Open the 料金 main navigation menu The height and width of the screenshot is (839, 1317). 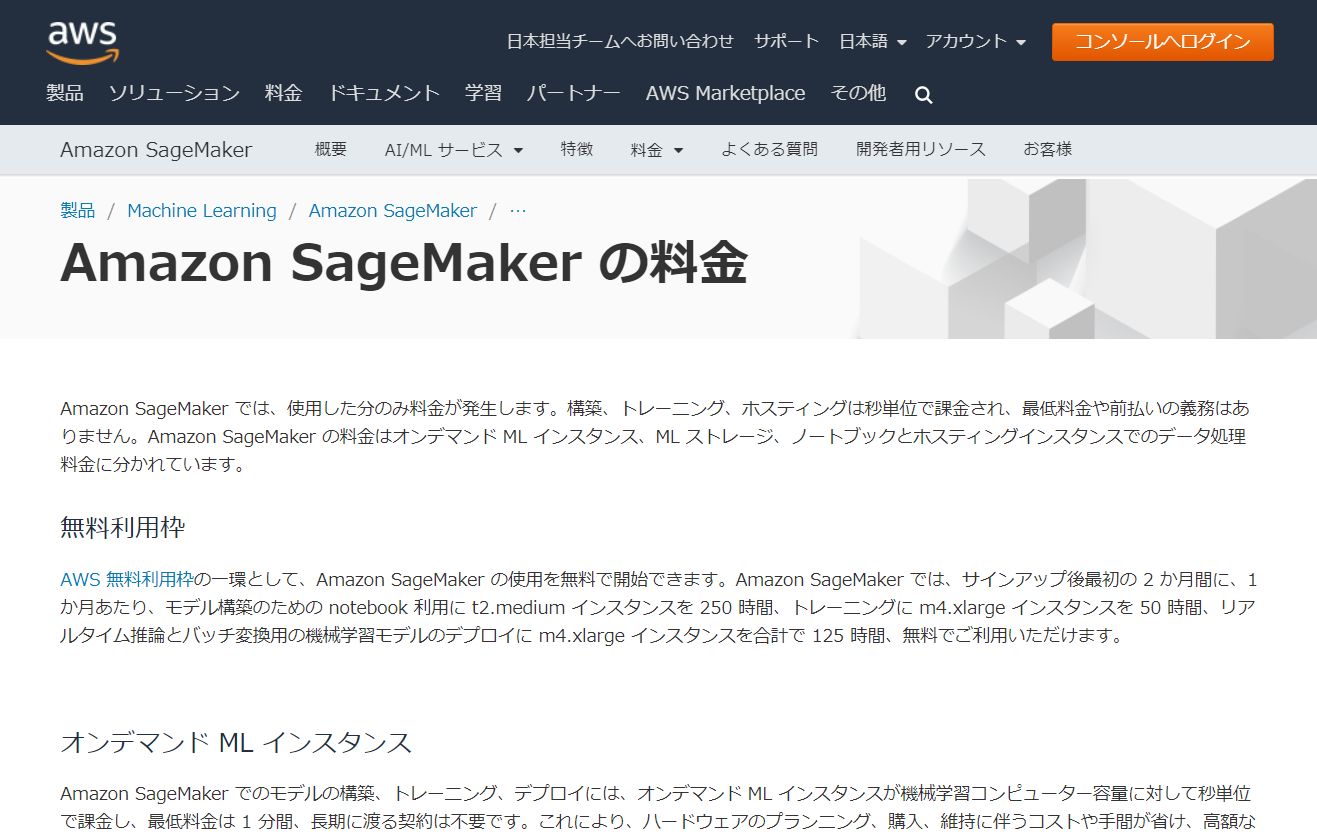(284, 93)
